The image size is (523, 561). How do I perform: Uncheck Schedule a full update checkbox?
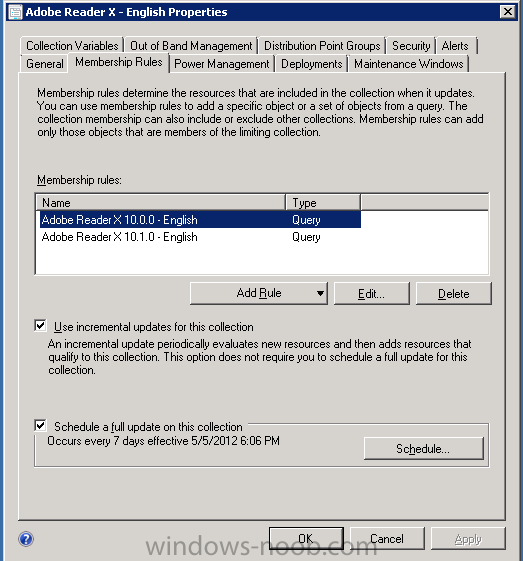[x=40, y=426]
